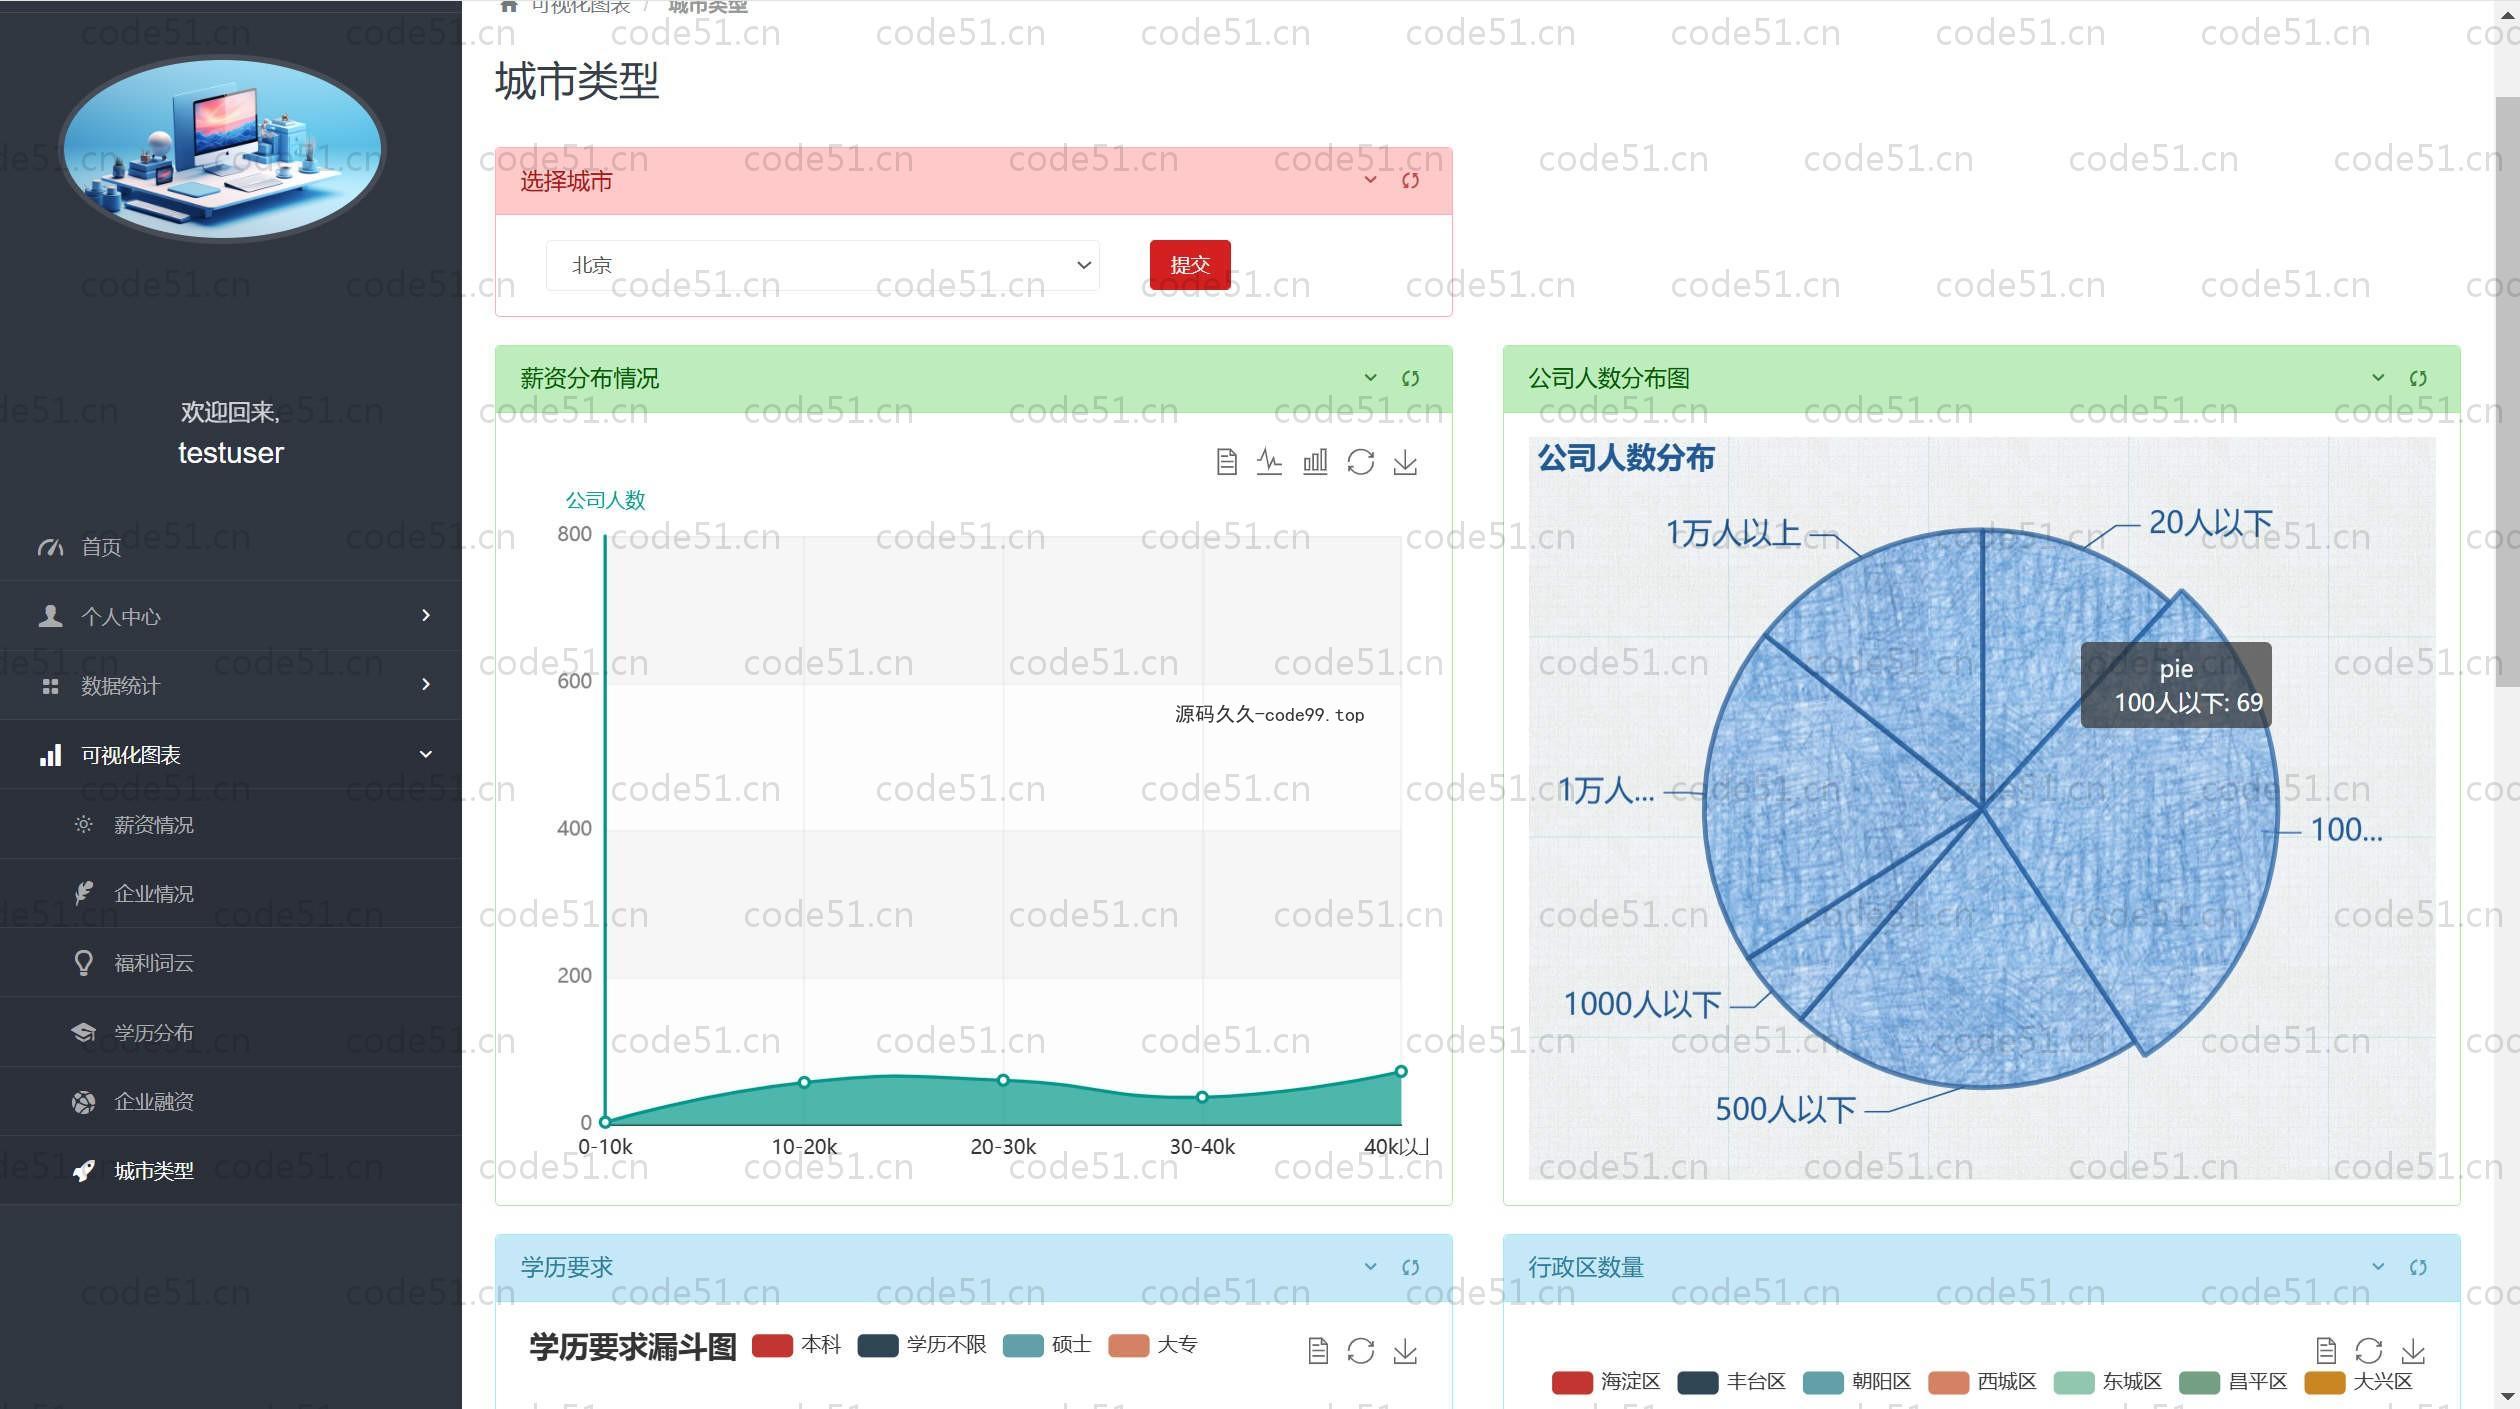Go to 首页 in sidebar
The image size is (2520, 1409).
(231, 547)
